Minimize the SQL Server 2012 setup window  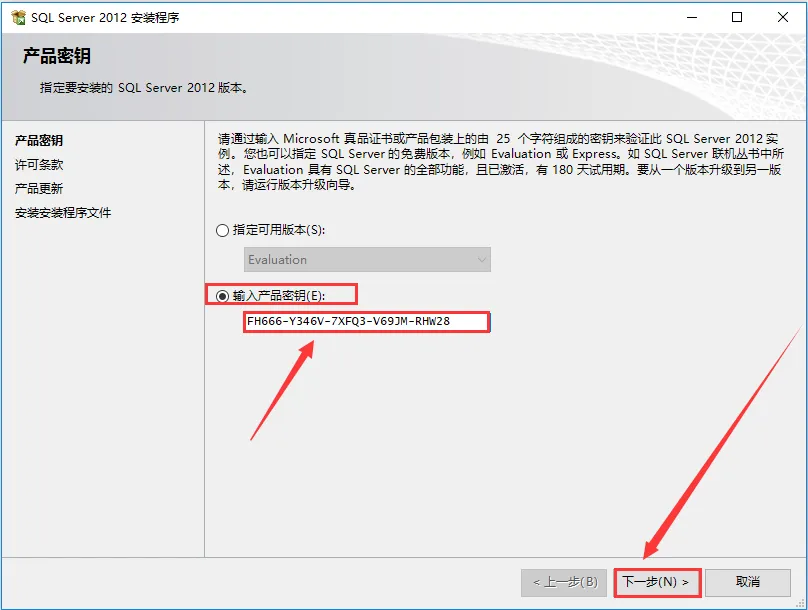(x=692, y=18)
